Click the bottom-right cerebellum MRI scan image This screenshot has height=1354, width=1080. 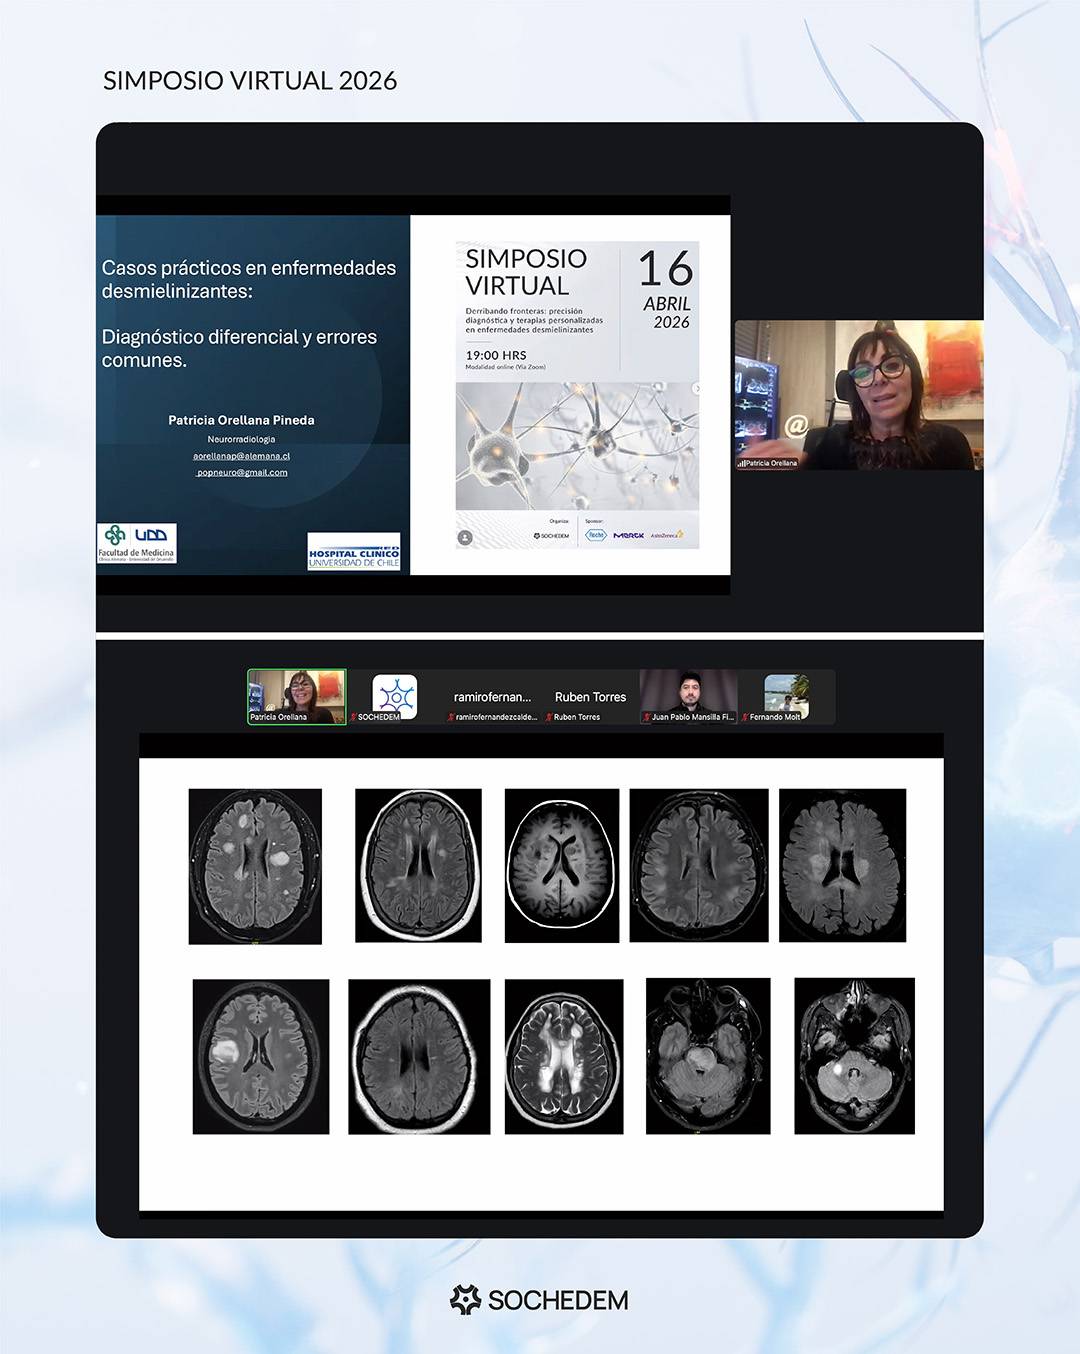point(854,1056)
